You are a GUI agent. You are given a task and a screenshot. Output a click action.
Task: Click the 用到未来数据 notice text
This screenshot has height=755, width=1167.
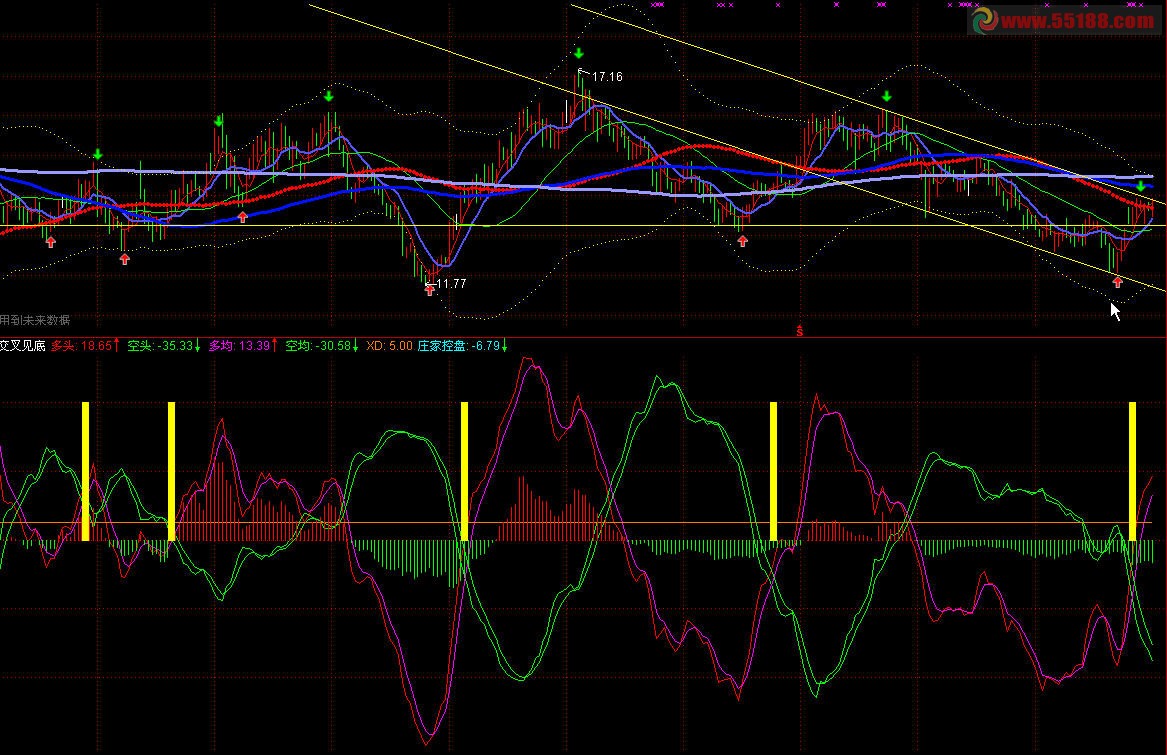pyautogui.click(x=35, y=320)
